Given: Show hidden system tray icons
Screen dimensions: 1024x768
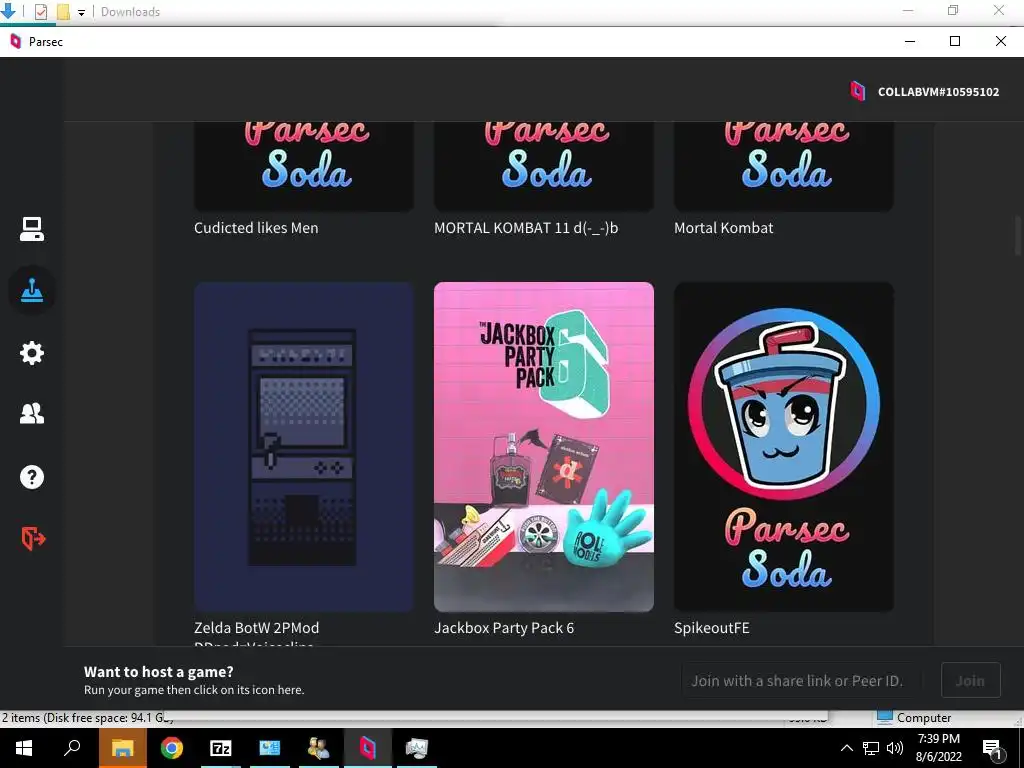Looking at the screenshot, I should (846, 748).
